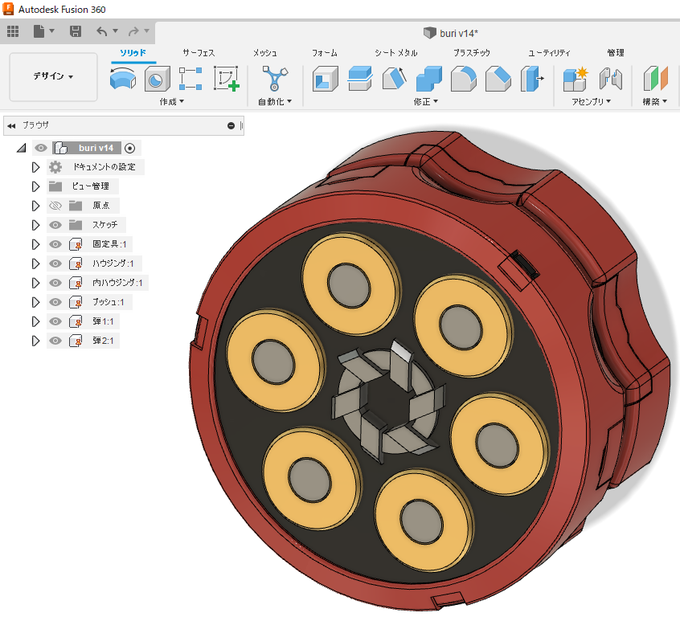
Task: Switch to the 管理 tab
Action: 615,53
